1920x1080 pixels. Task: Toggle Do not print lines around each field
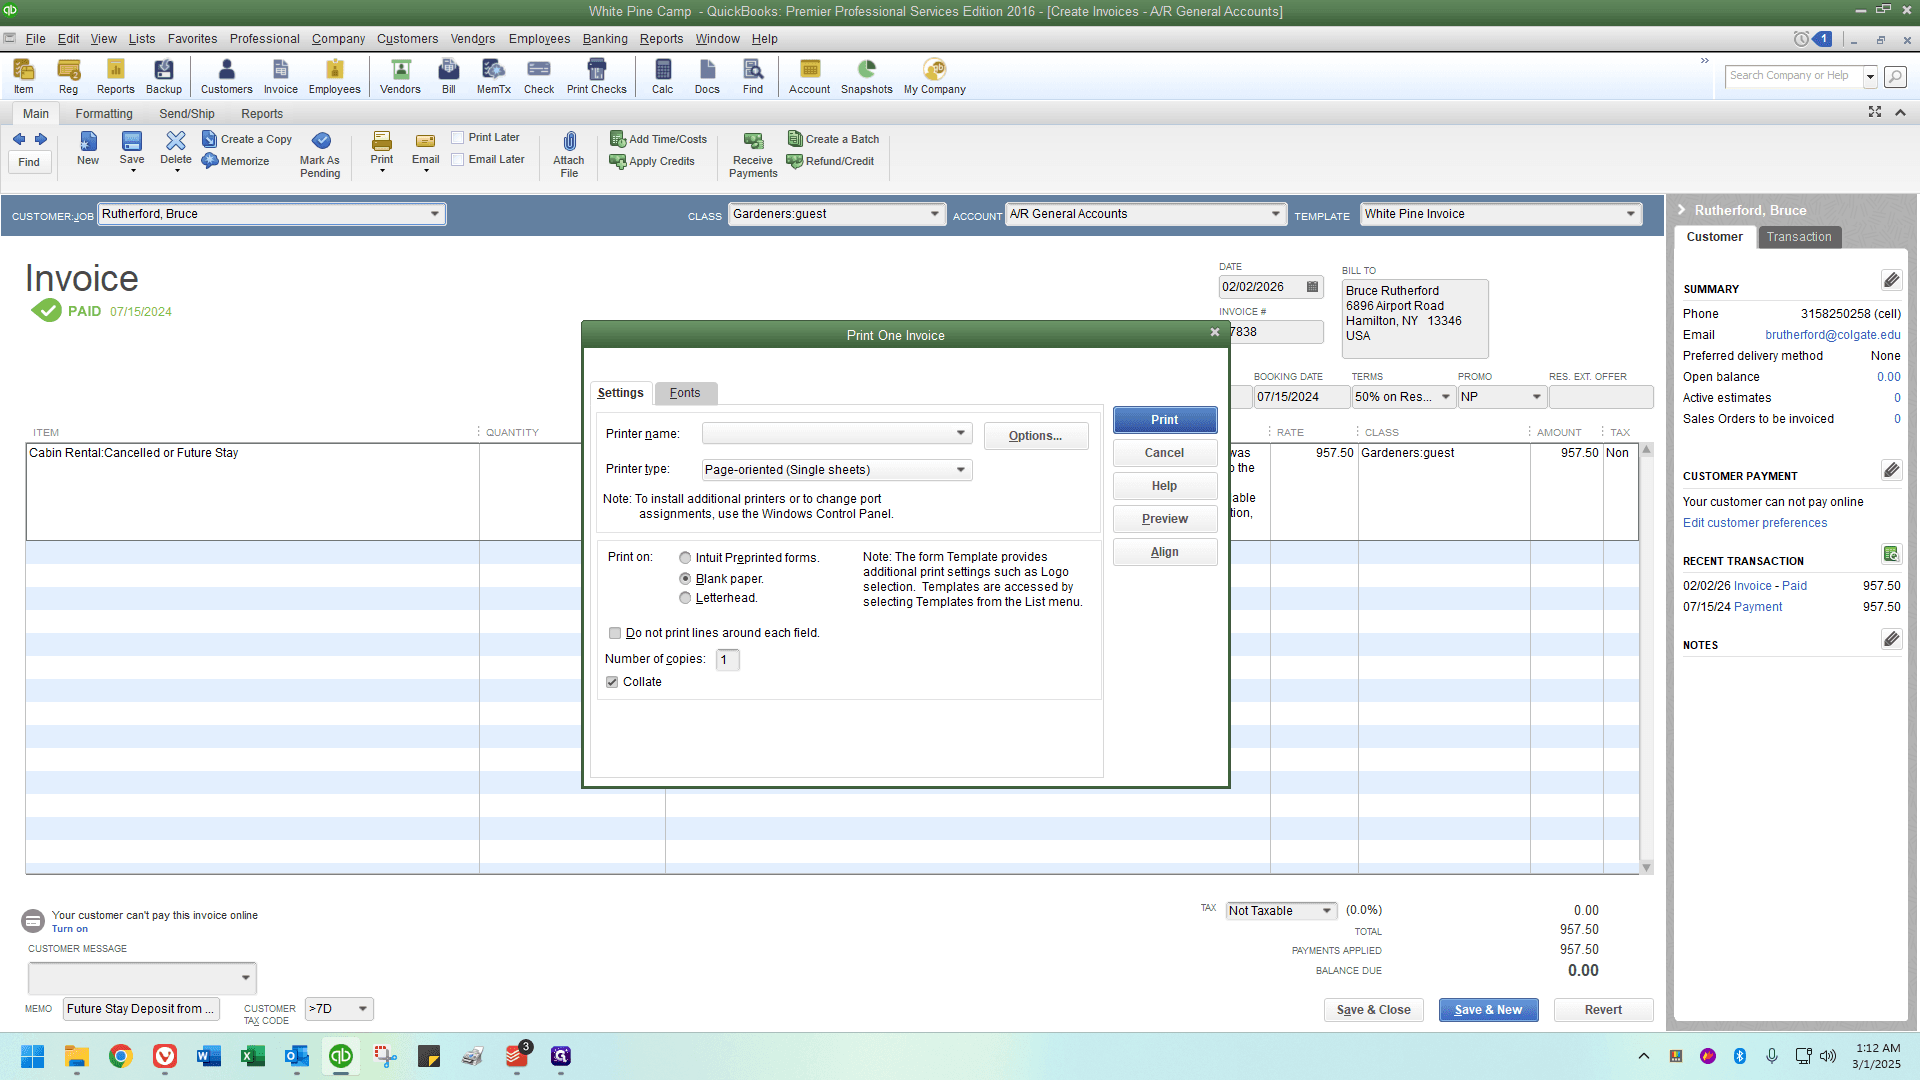click(615, 633)
